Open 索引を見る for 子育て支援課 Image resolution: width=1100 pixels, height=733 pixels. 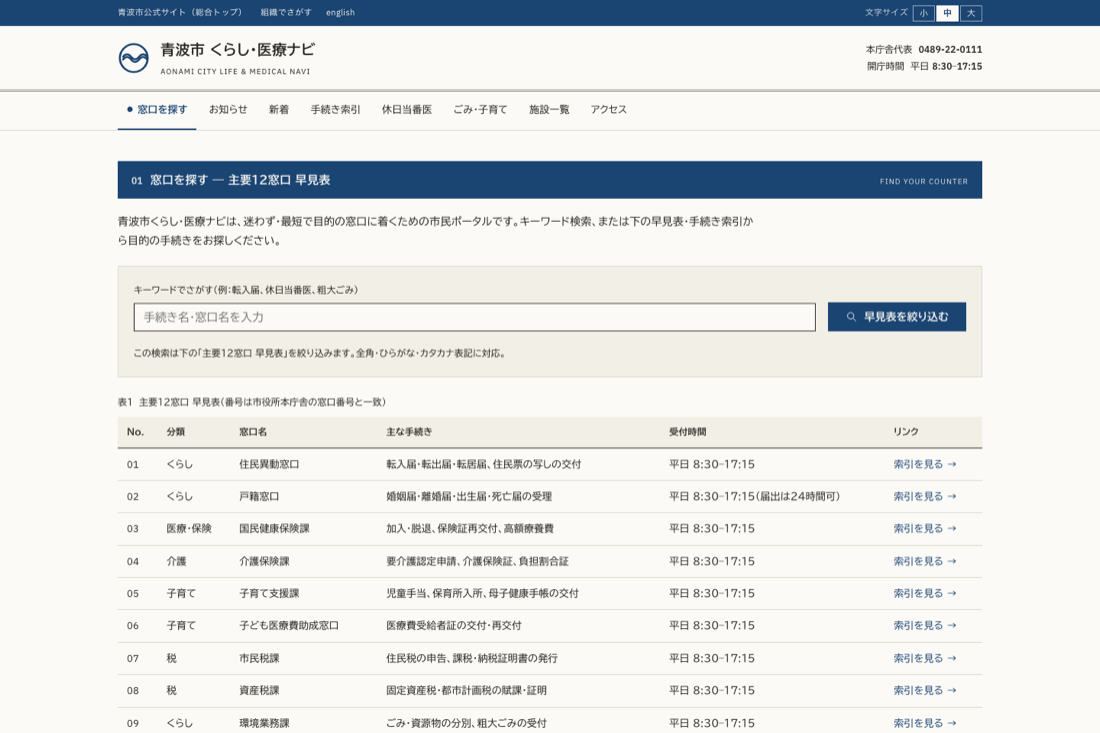pos(925,593)
